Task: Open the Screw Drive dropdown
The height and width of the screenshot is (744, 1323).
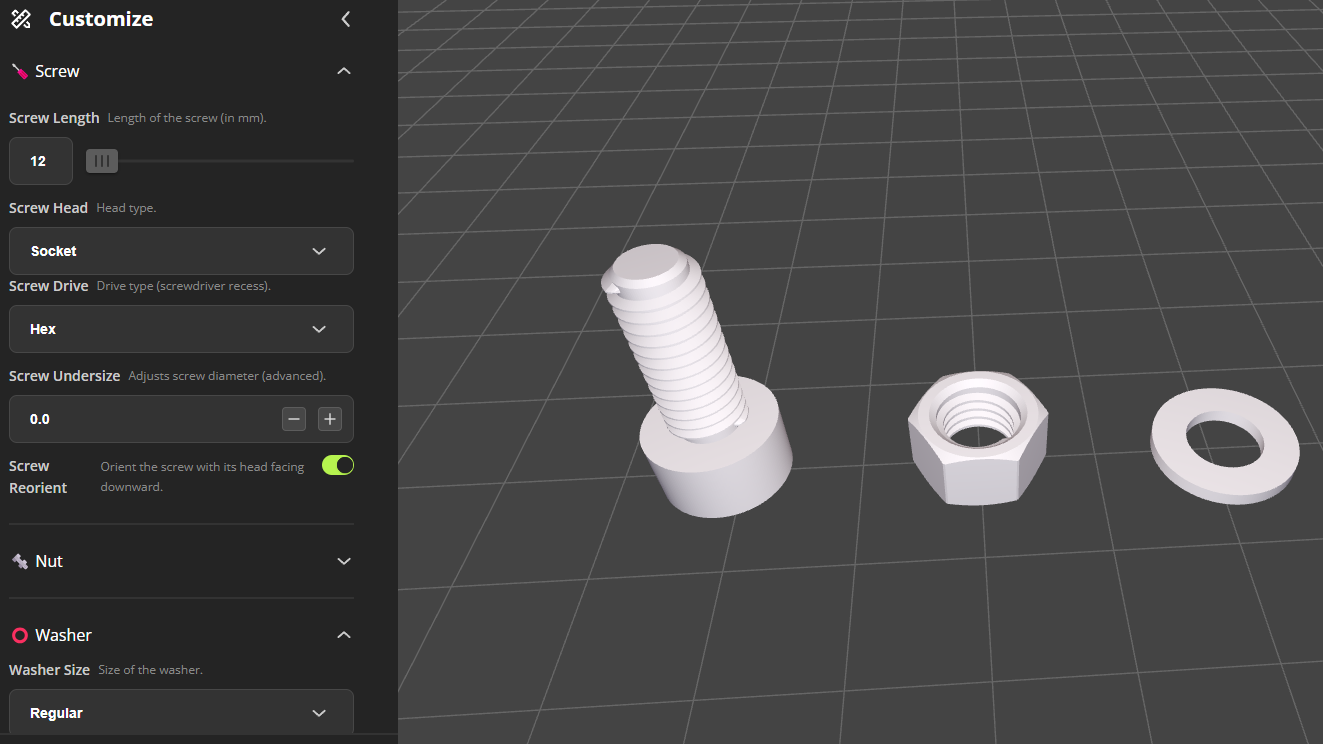Action: point(181,329)
